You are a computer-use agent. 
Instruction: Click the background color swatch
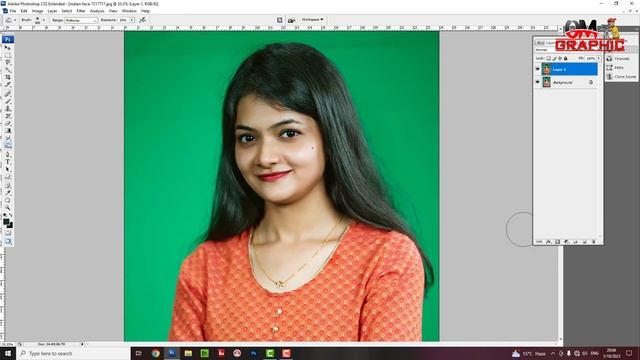(11, 225)
